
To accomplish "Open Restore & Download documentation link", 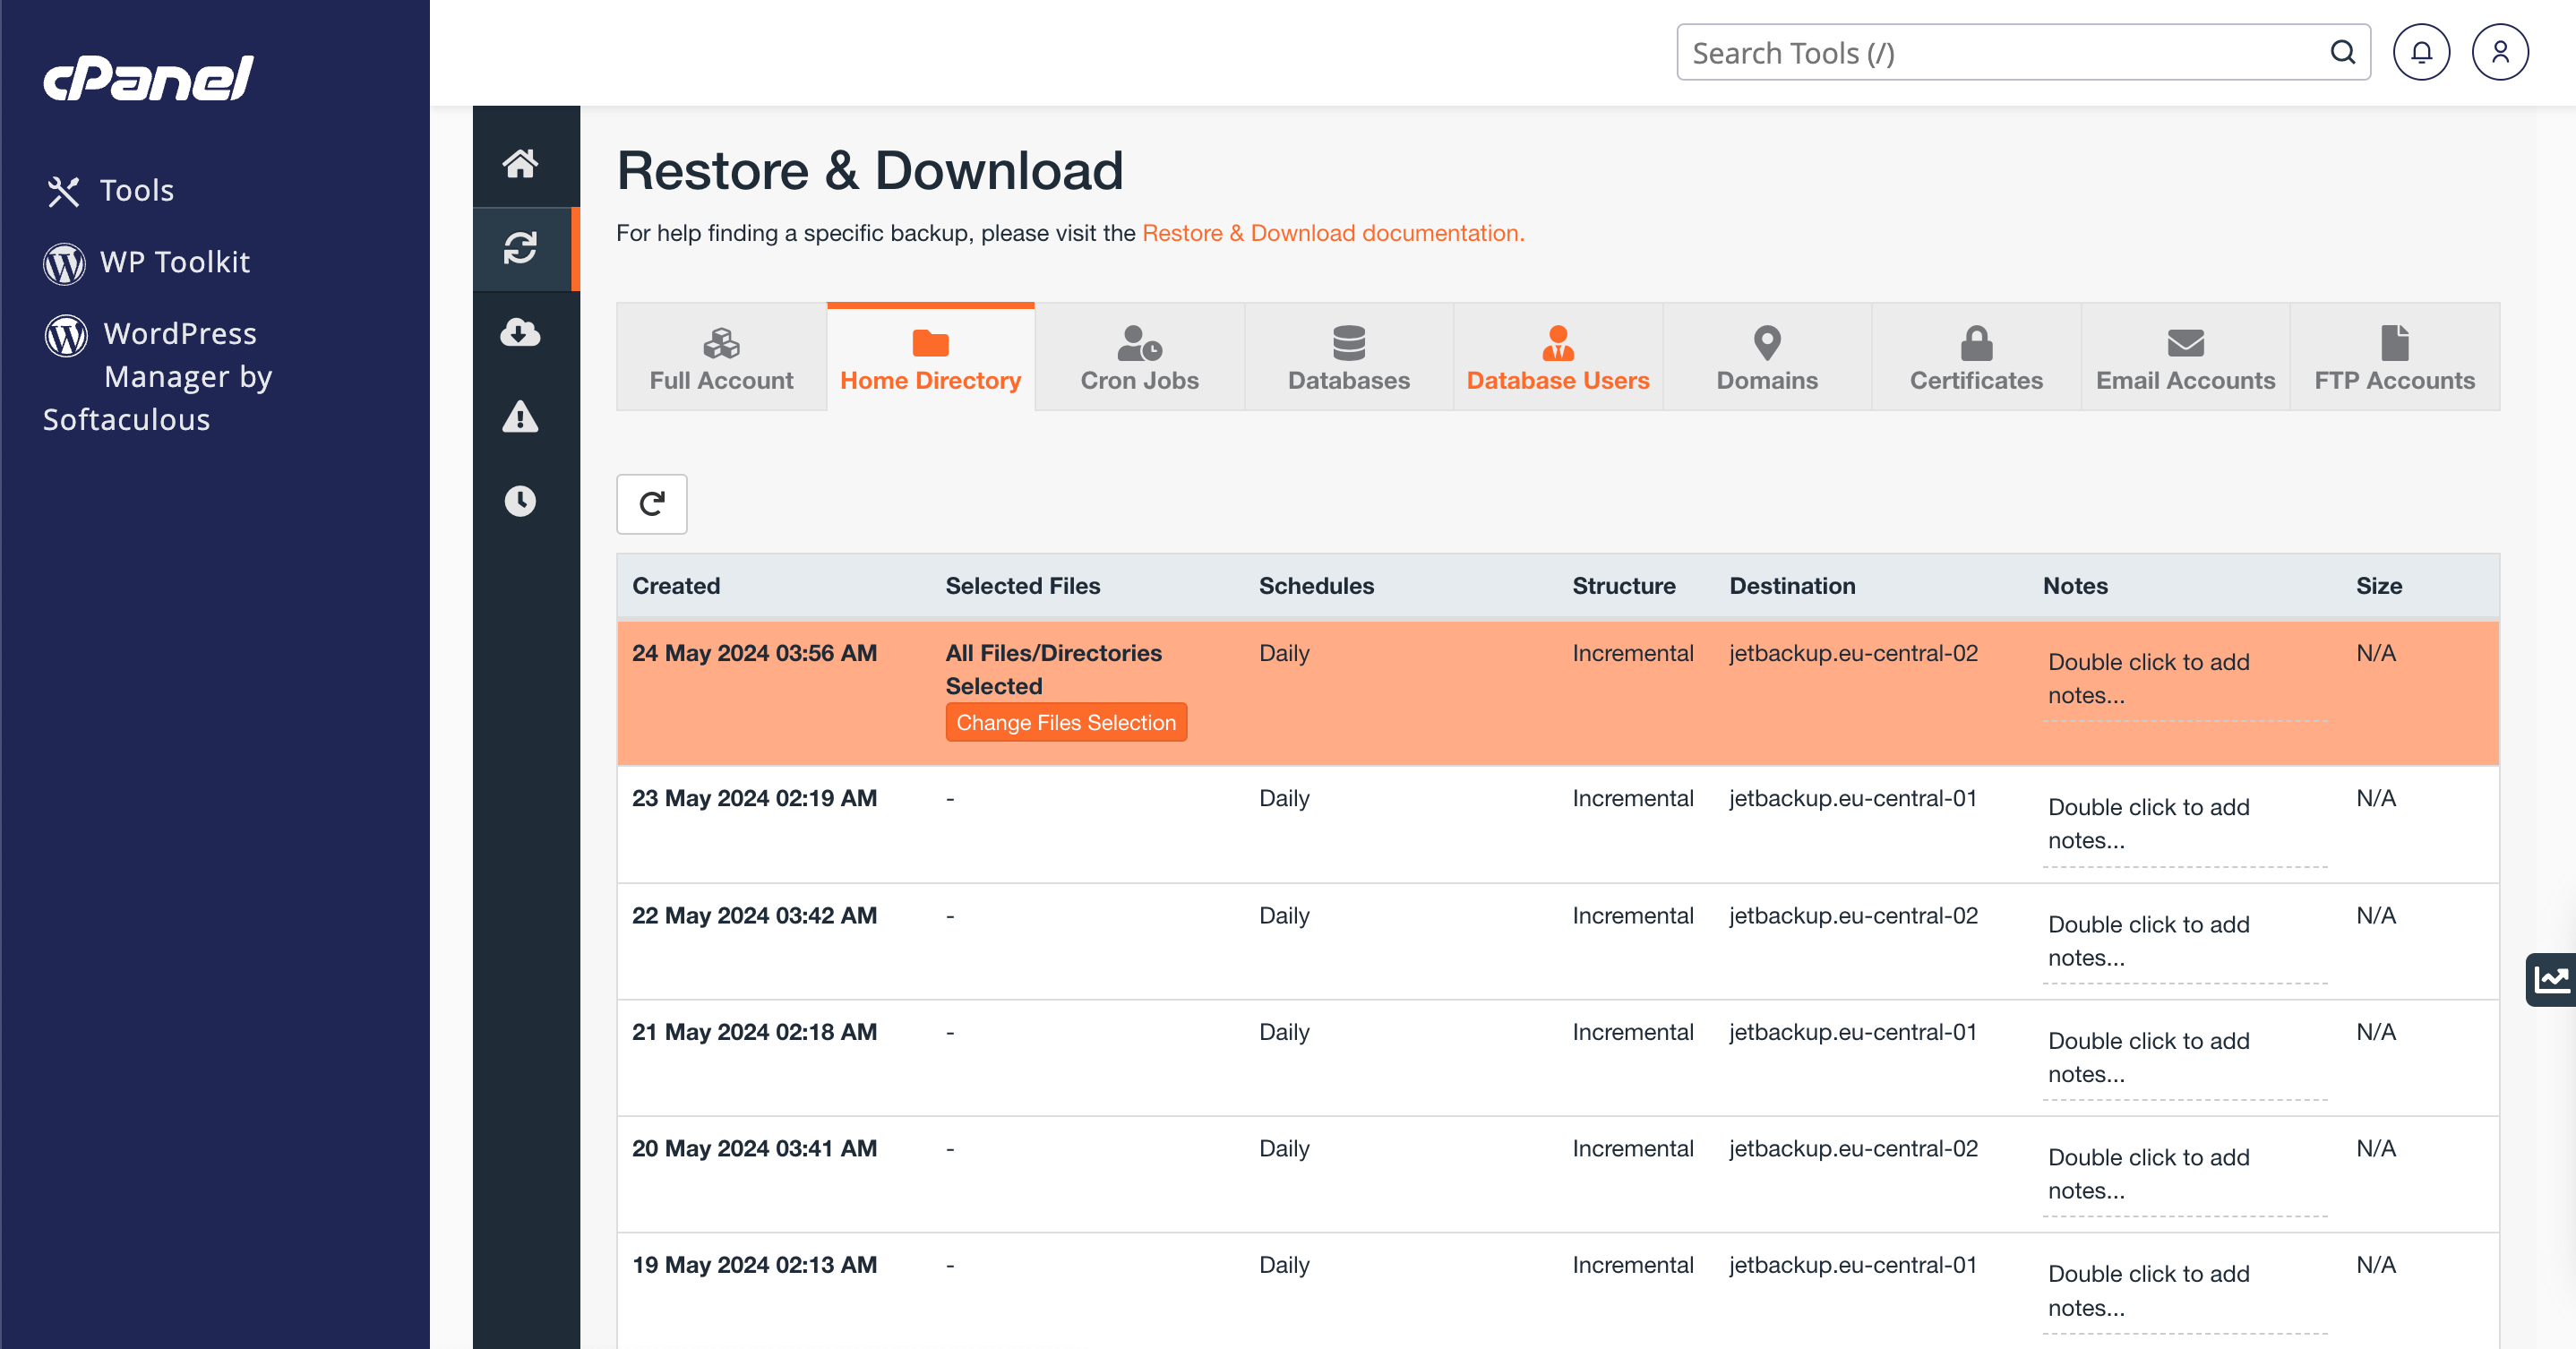I will [1332, 233].
